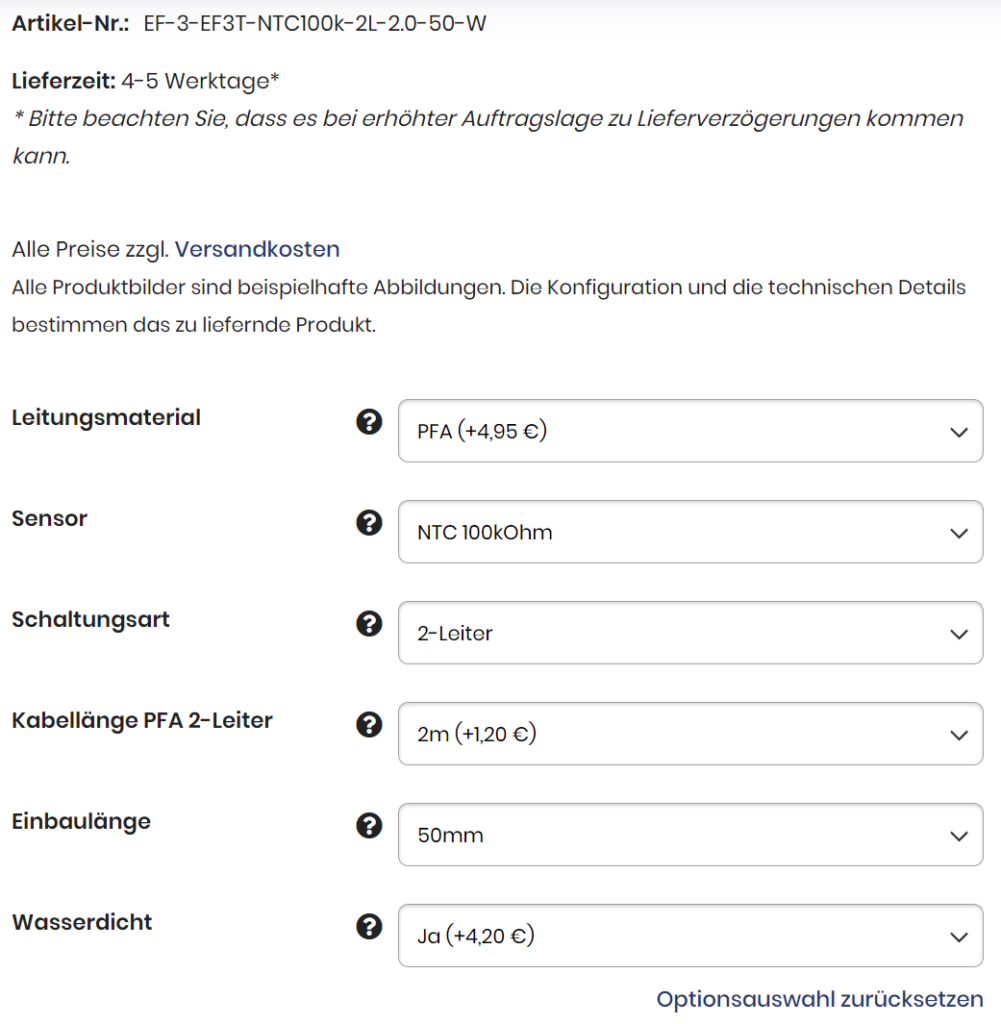Show the Einbaulänge help info icon
Image resolution: width=1001 pixels, height=1024 pixels.
point(369,826)
